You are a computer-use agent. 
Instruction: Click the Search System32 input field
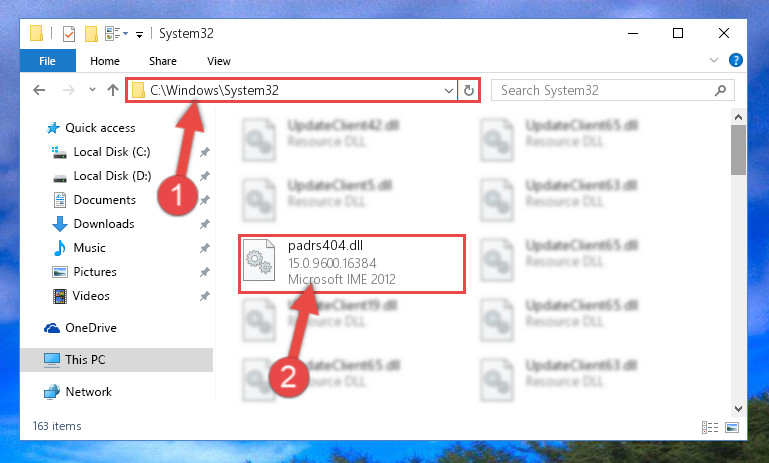605,90
